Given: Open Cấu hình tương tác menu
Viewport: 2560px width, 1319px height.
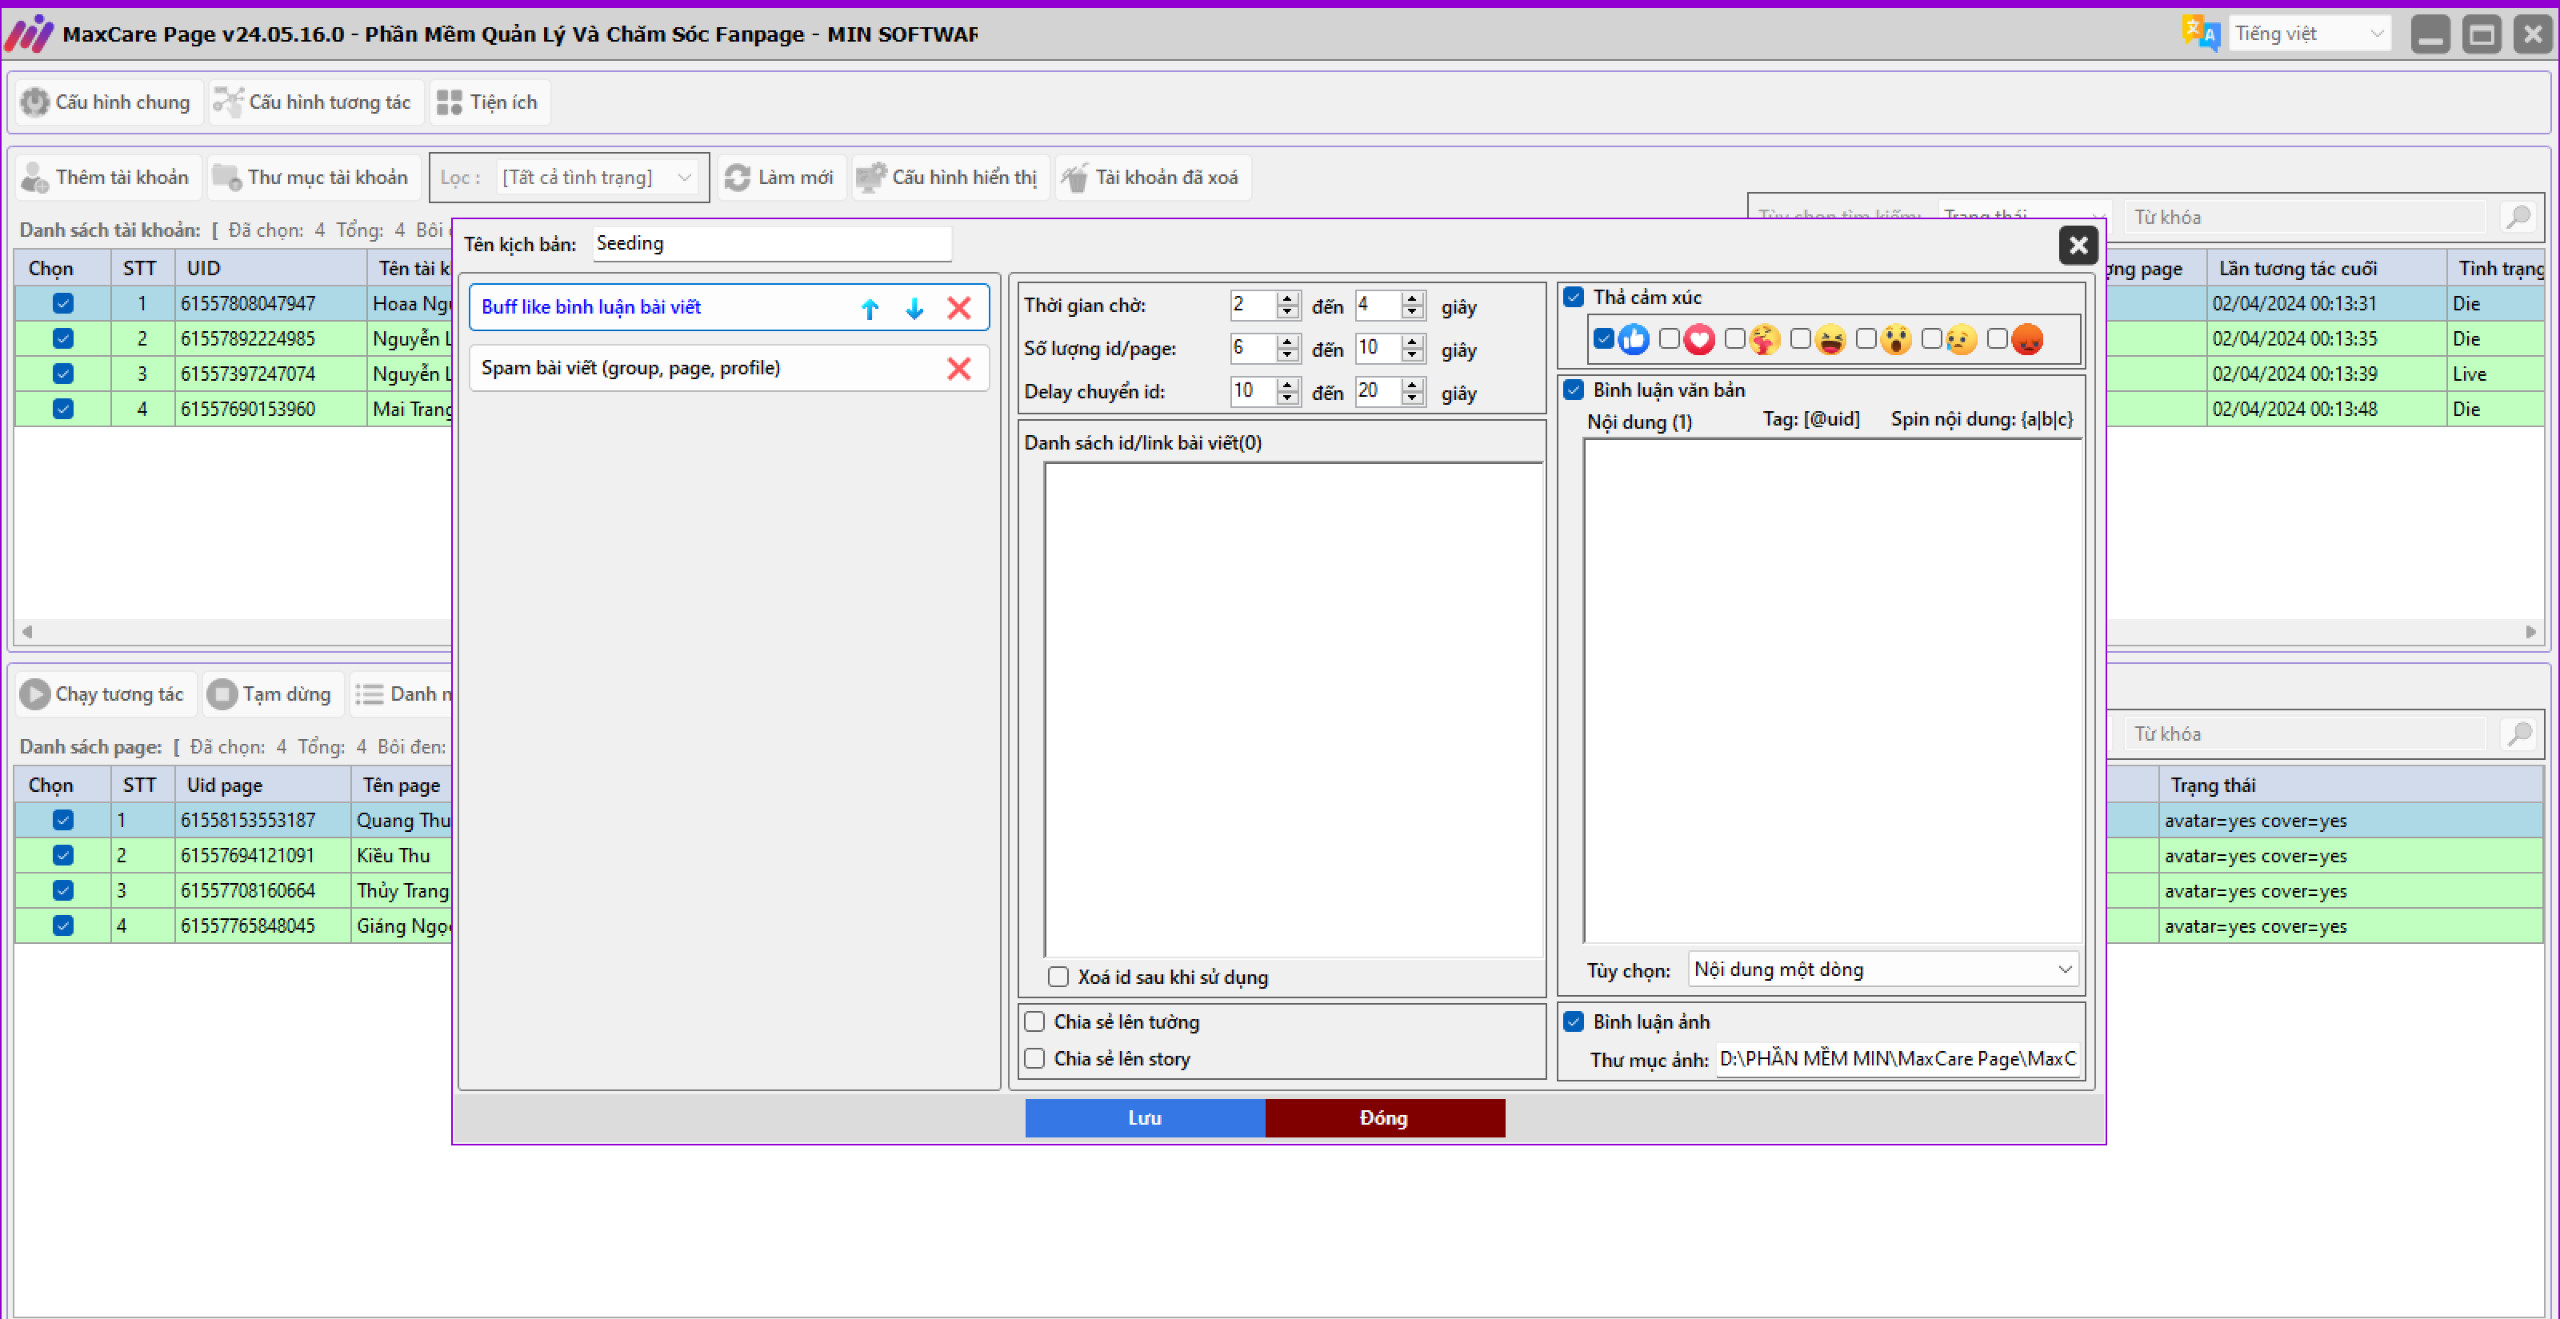Looking at the screenshot, I should coord(316,102).
